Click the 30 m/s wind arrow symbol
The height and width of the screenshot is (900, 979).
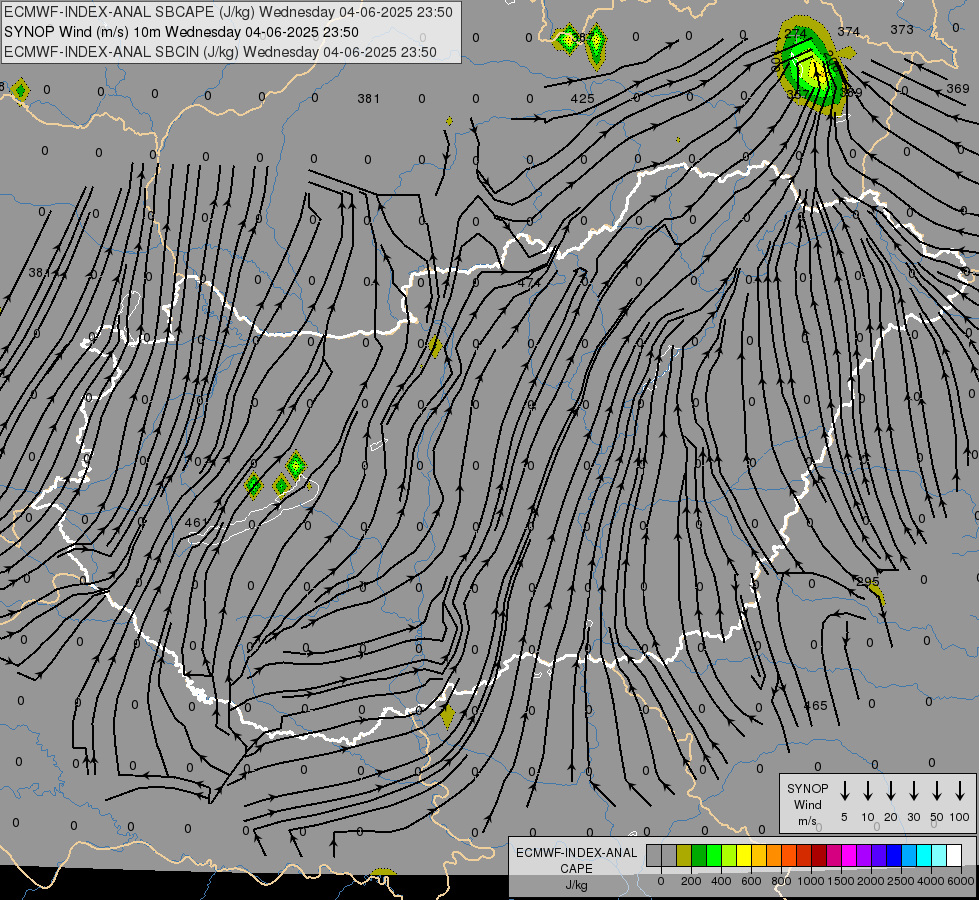point(913,791)
